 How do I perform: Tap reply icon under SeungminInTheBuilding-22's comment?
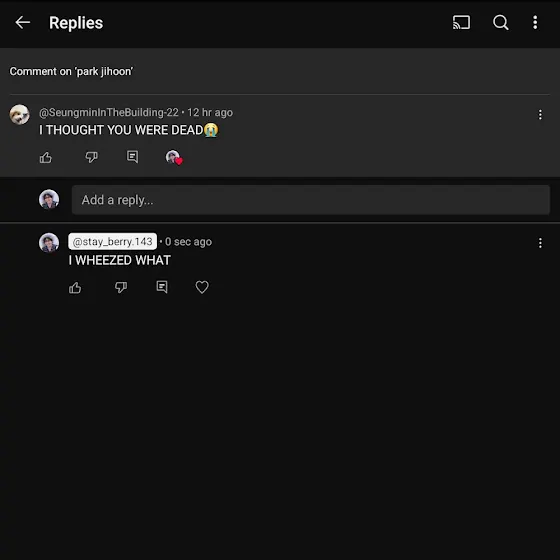(132, 157)
